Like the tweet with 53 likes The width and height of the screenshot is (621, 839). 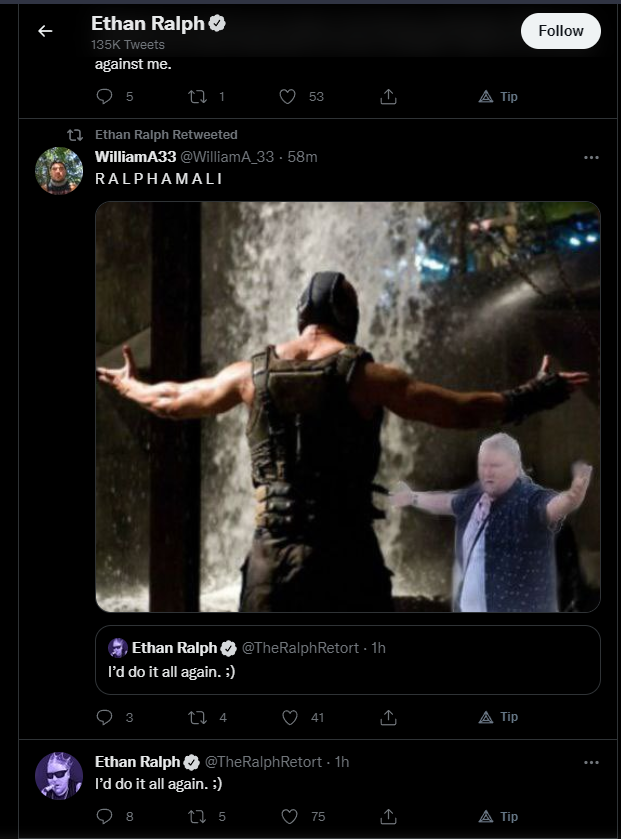click(x=288, y=97)
